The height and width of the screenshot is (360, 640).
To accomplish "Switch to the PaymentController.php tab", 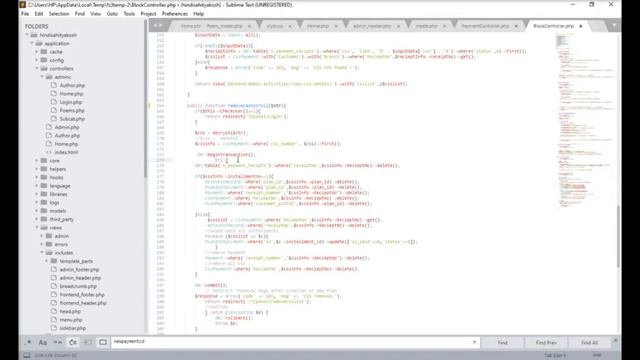I will (x=485, y=26).
